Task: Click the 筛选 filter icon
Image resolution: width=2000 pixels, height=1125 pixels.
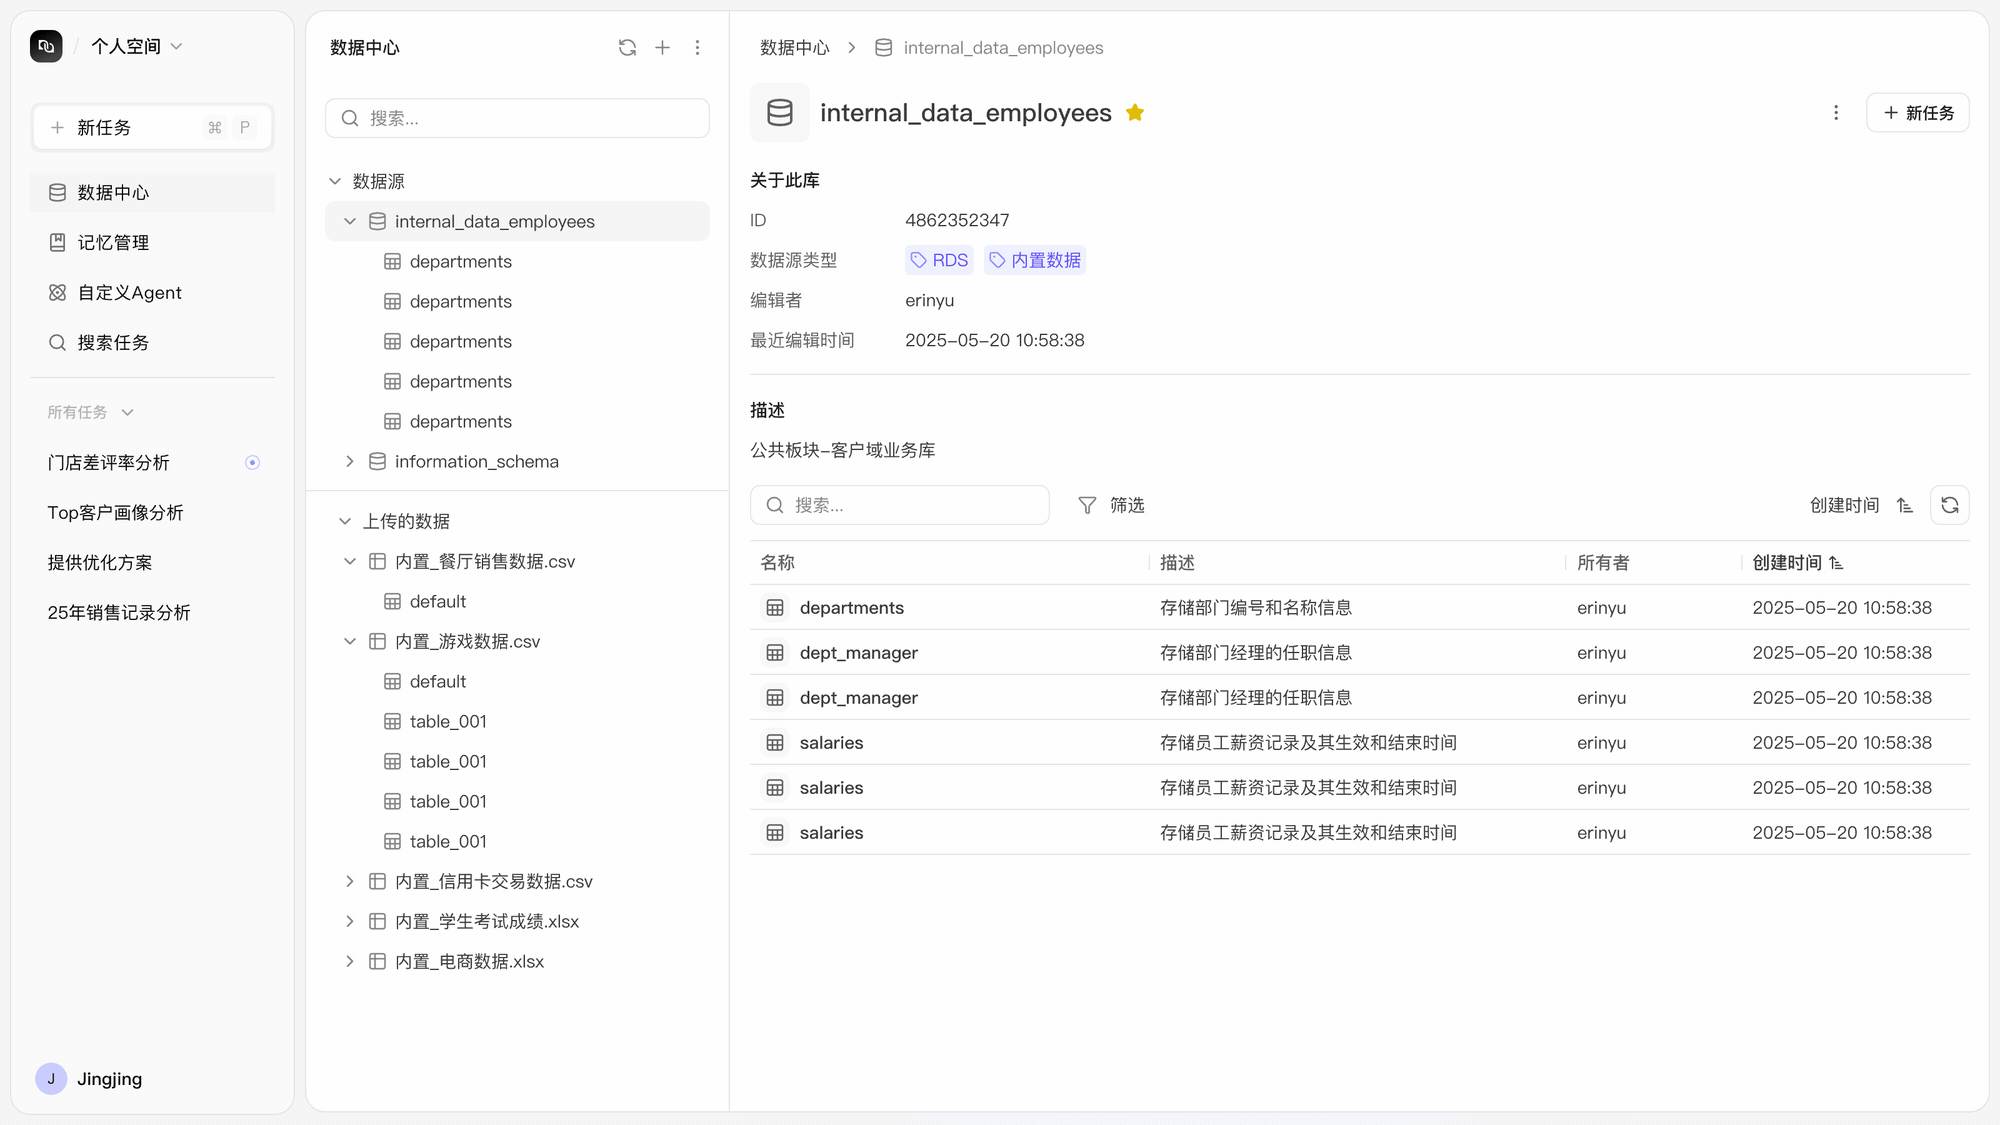Action: point(1087,505)
